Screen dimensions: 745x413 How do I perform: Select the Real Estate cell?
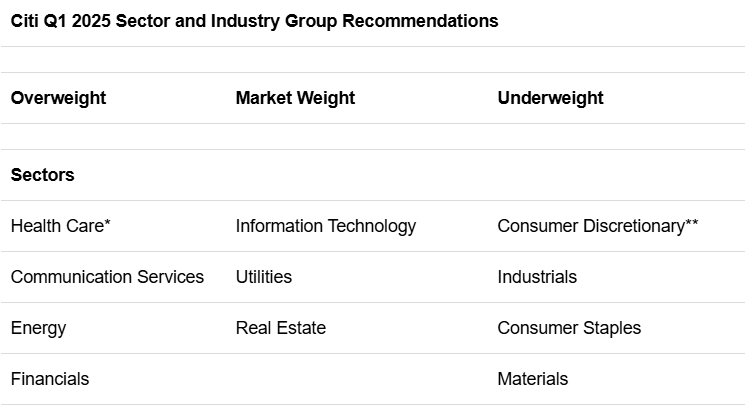click(x=280, y=328)
